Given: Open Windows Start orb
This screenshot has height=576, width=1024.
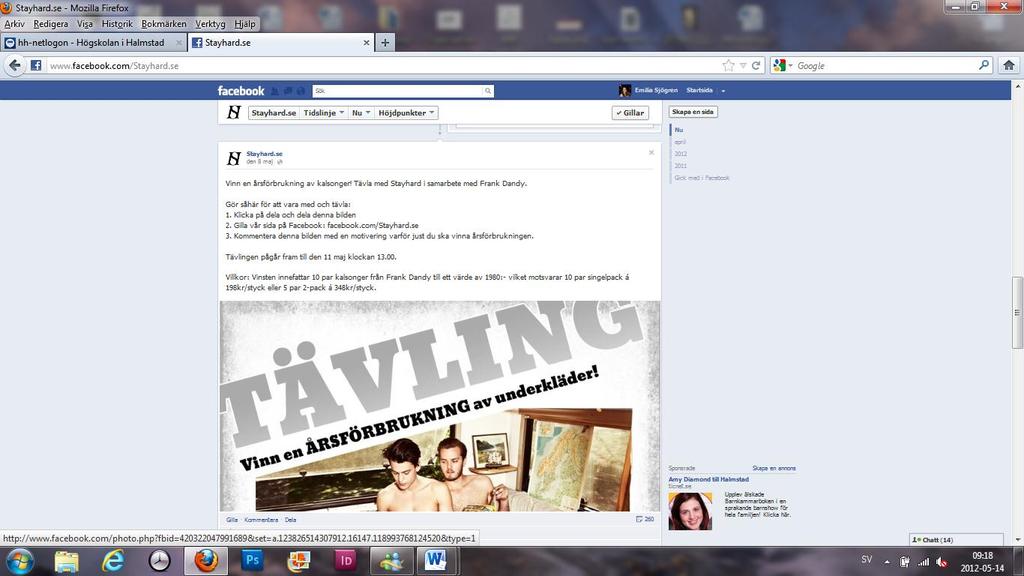Looking at the screenshot, I should coord(20,561).
